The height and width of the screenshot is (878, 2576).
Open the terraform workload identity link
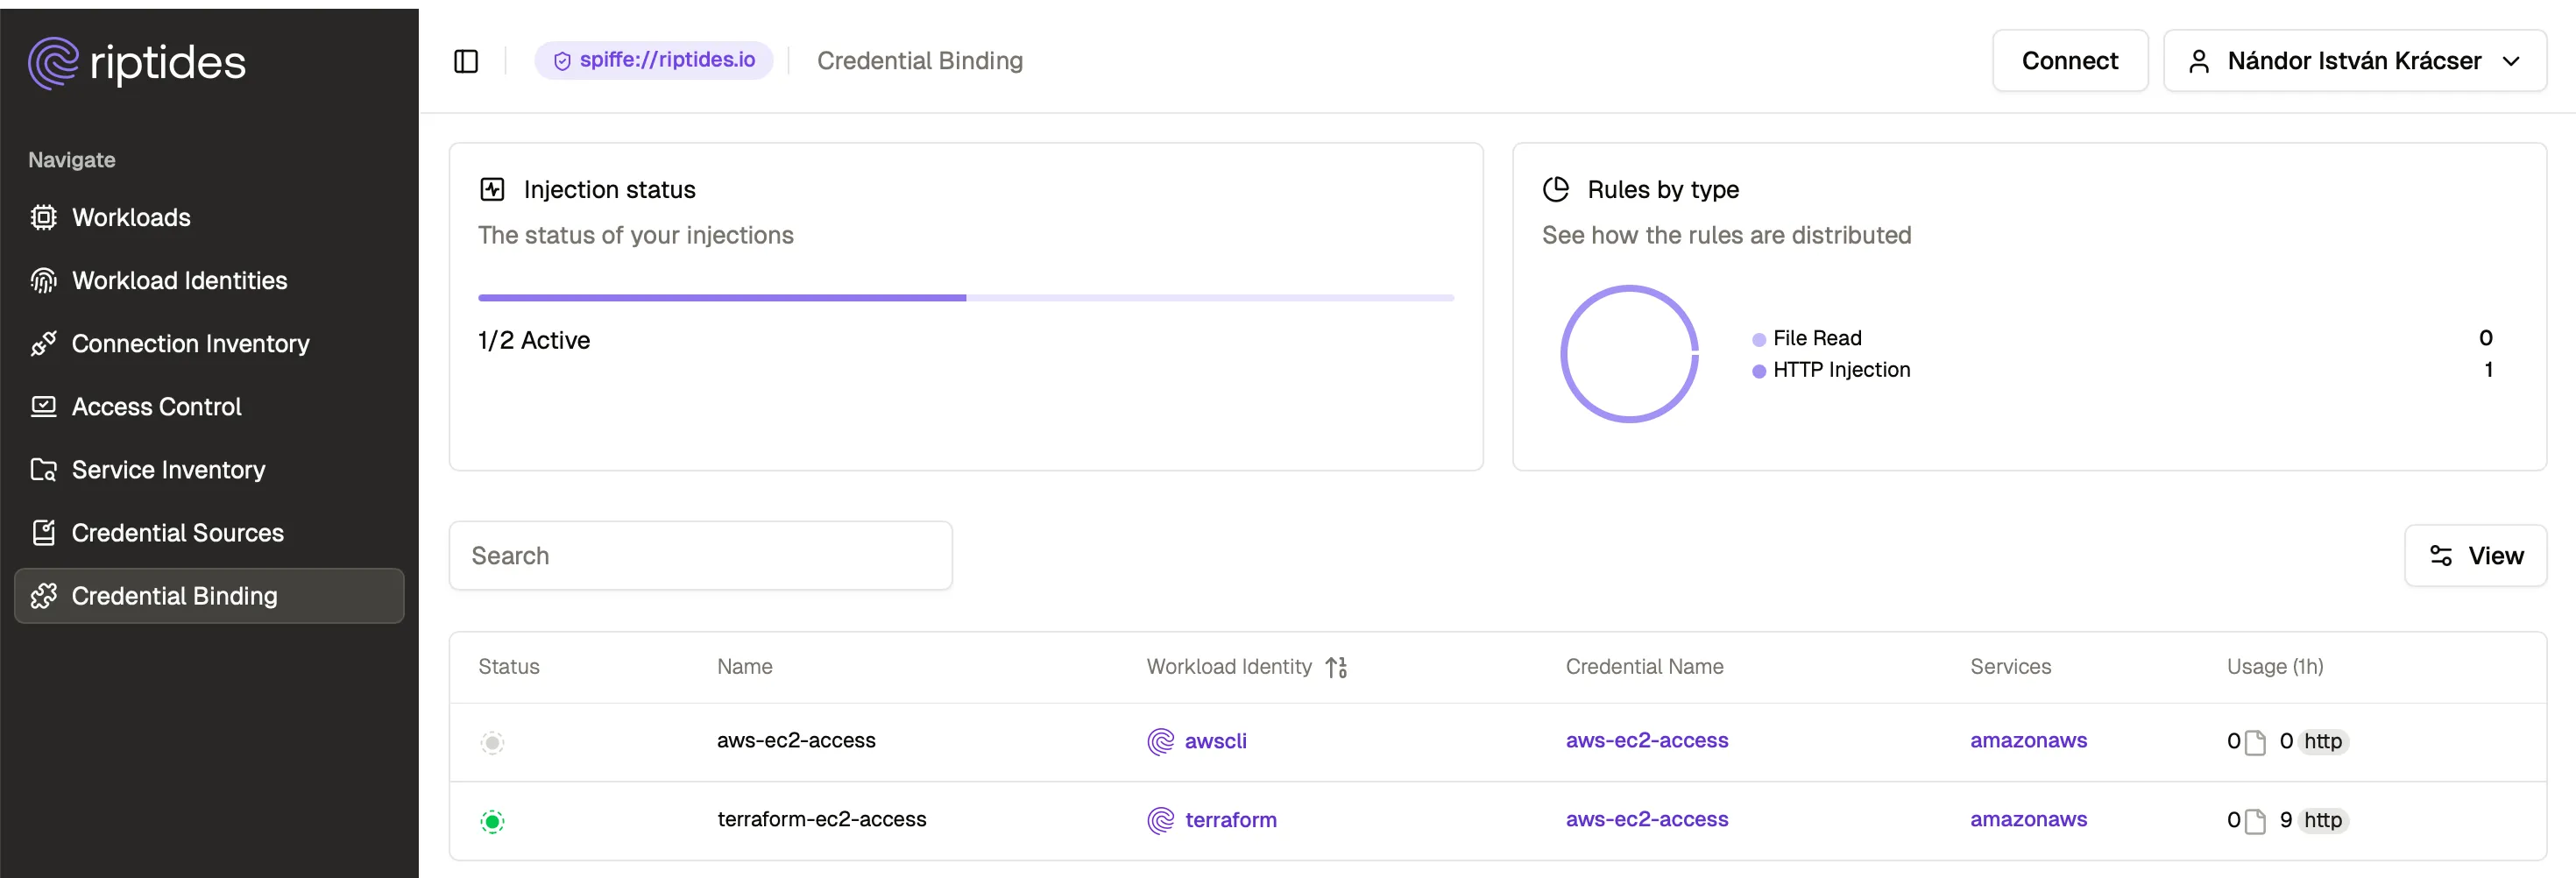(x=1230, y=820)
